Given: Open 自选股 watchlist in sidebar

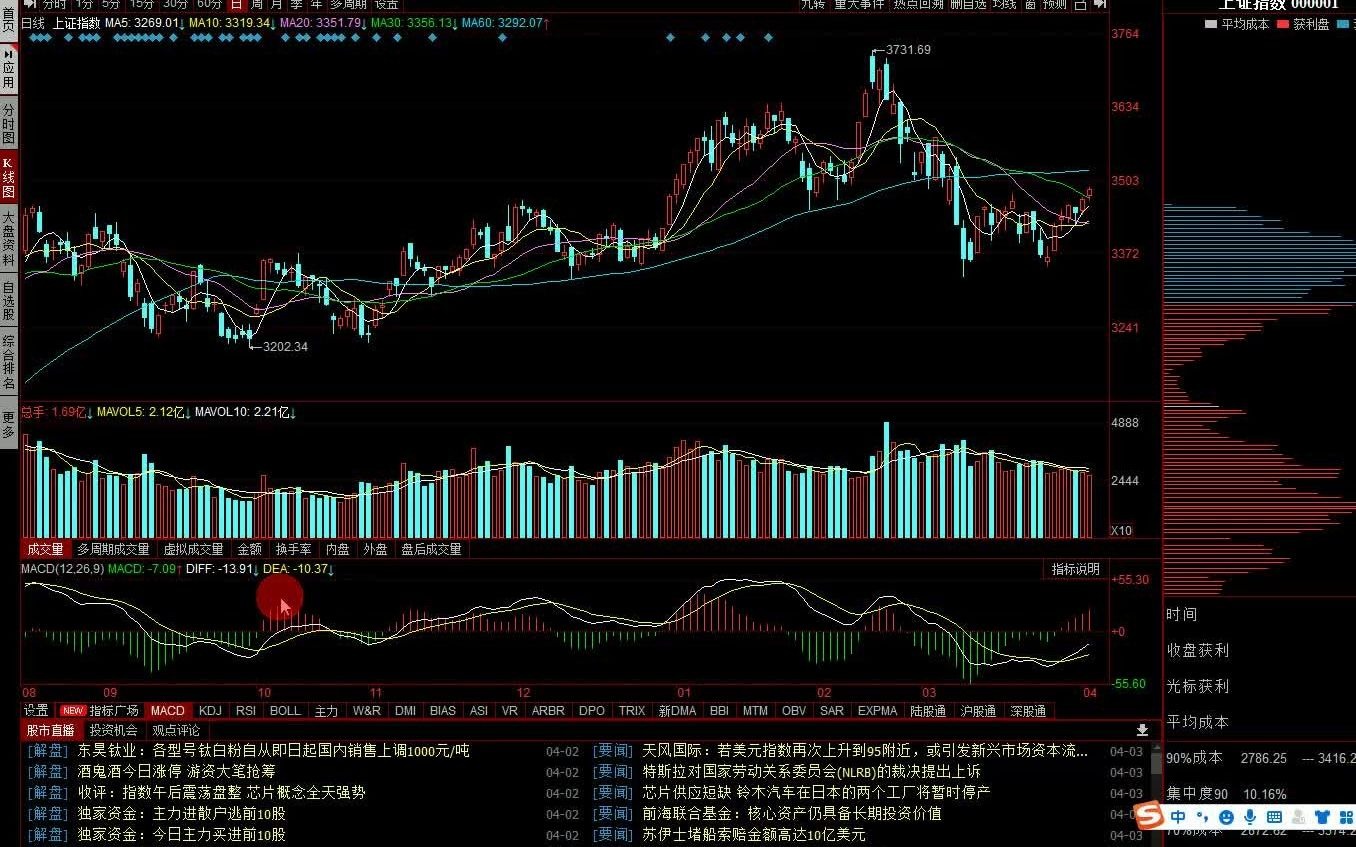Looking at the screenshot, I should click(x=9, y=300).
